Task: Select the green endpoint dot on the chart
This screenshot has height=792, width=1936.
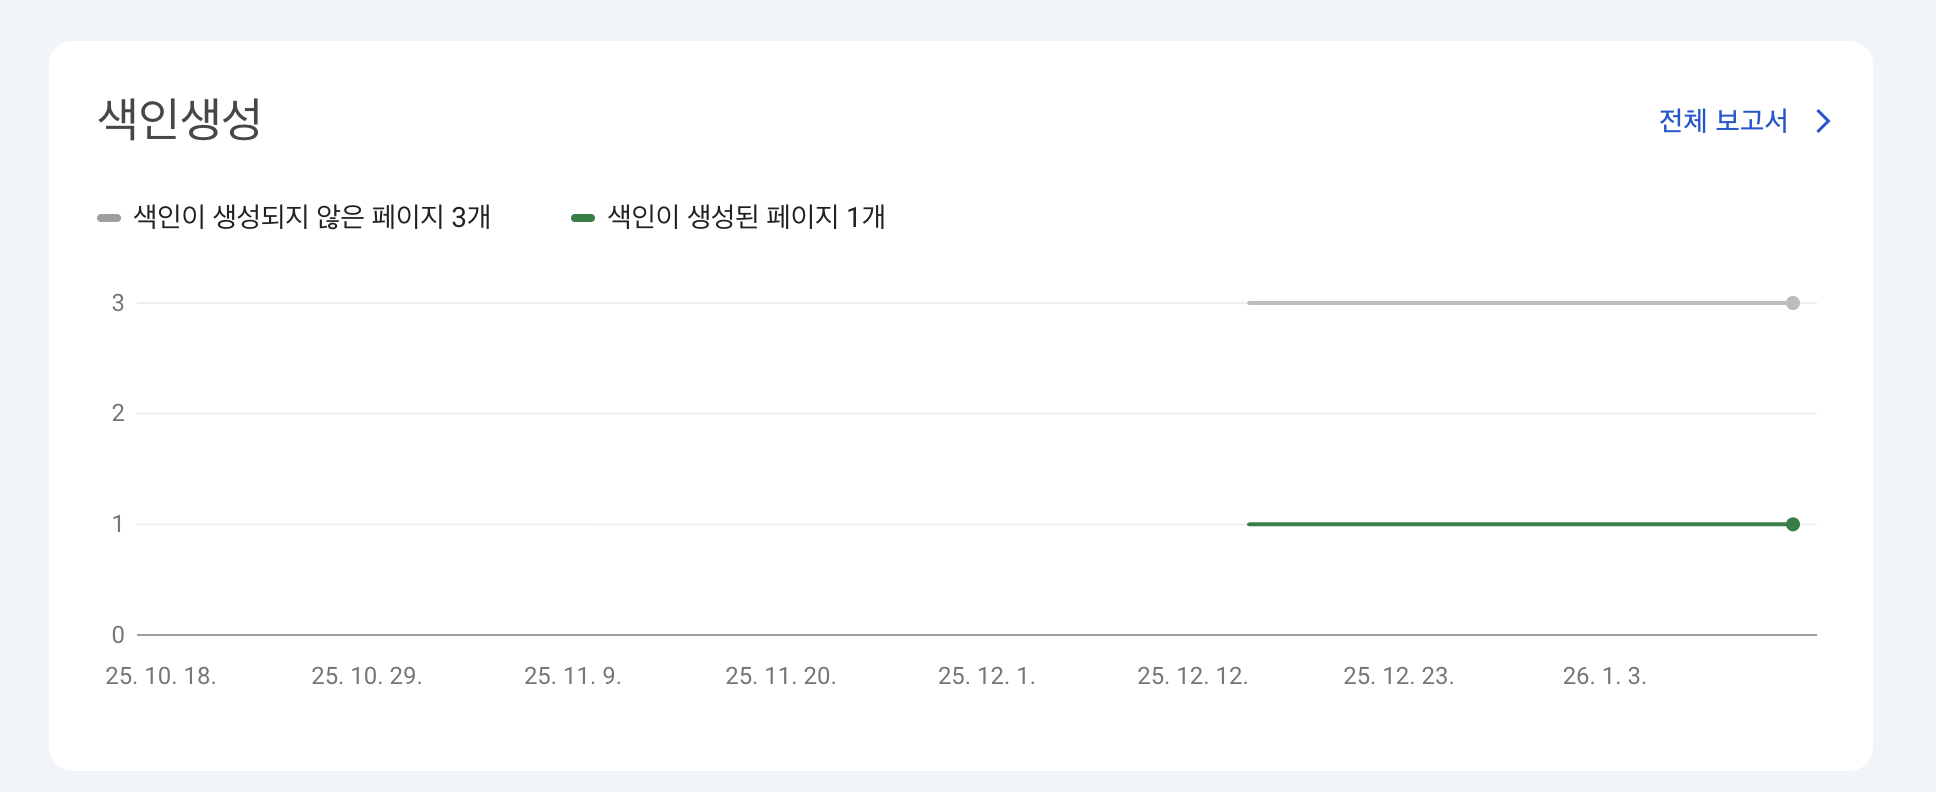Action: tap(1793, 522)
